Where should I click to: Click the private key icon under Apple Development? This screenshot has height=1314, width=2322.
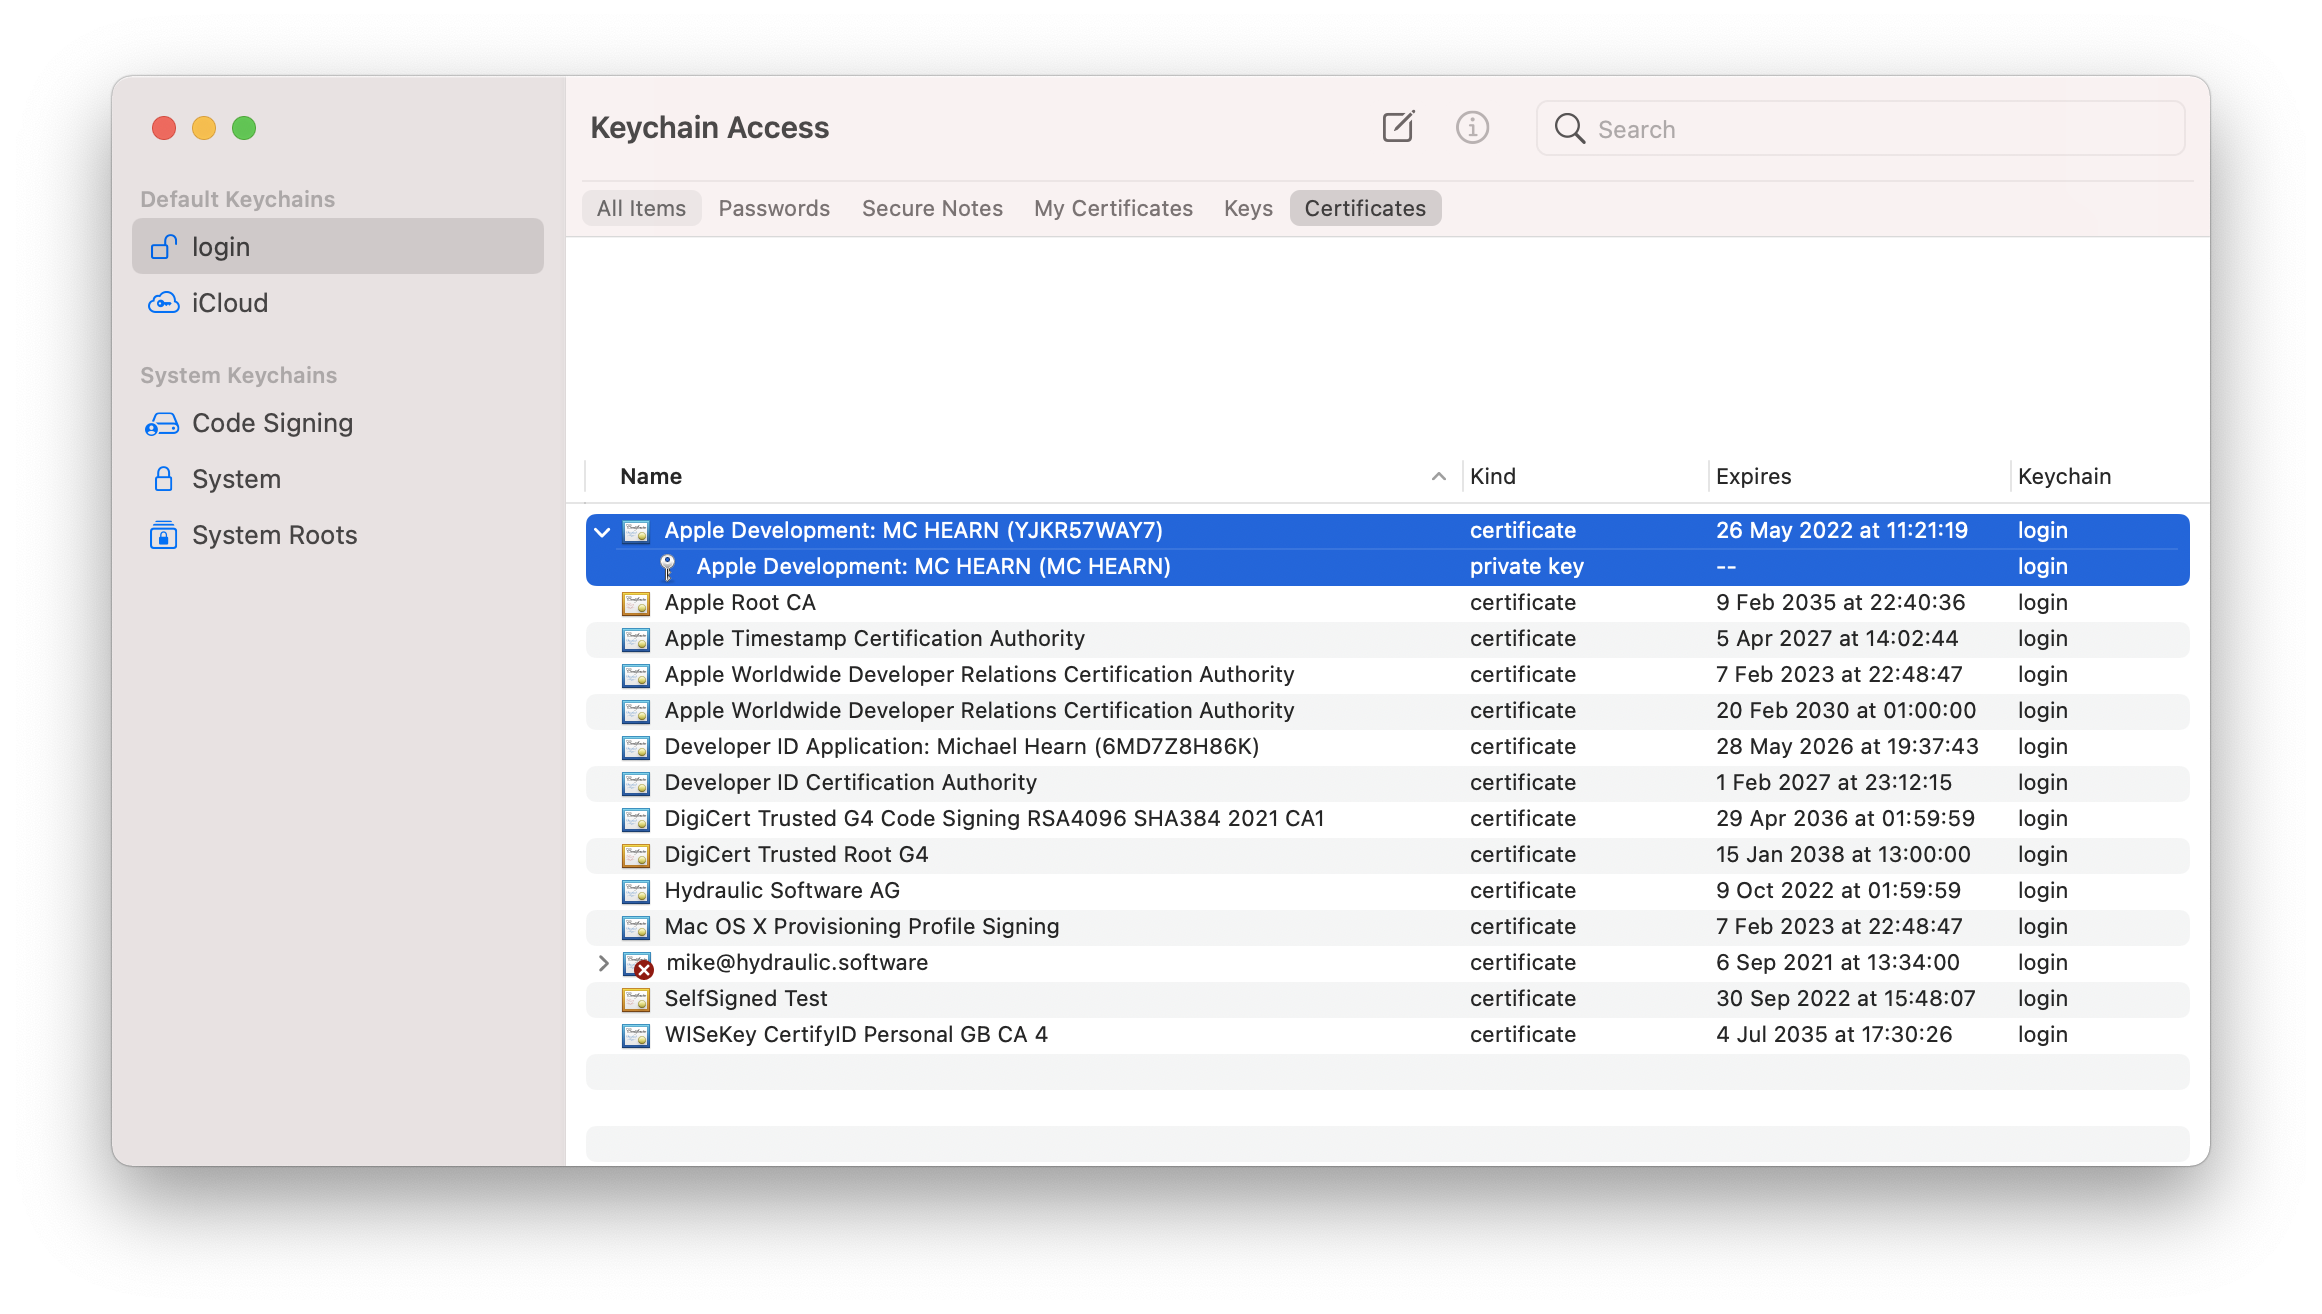666,566
